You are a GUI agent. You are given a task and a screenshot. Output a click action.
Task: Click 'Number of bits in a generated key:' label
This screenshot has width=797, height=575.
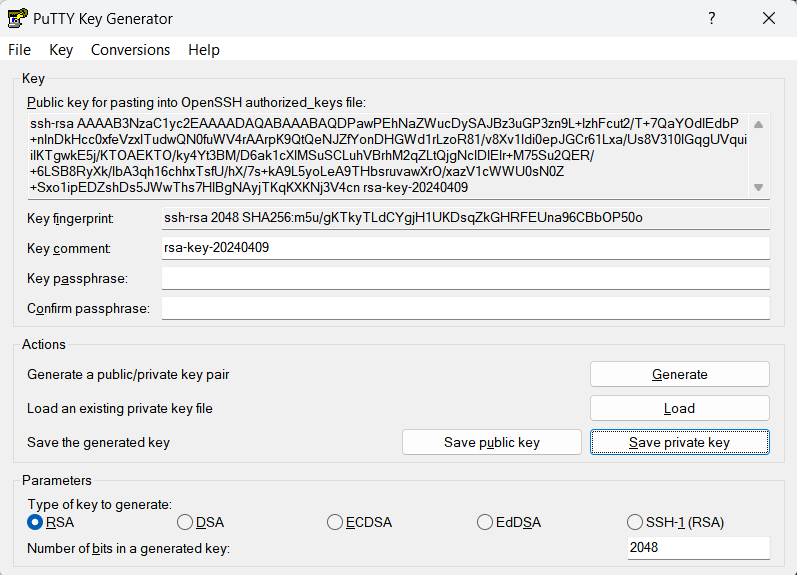click(128, 549)
